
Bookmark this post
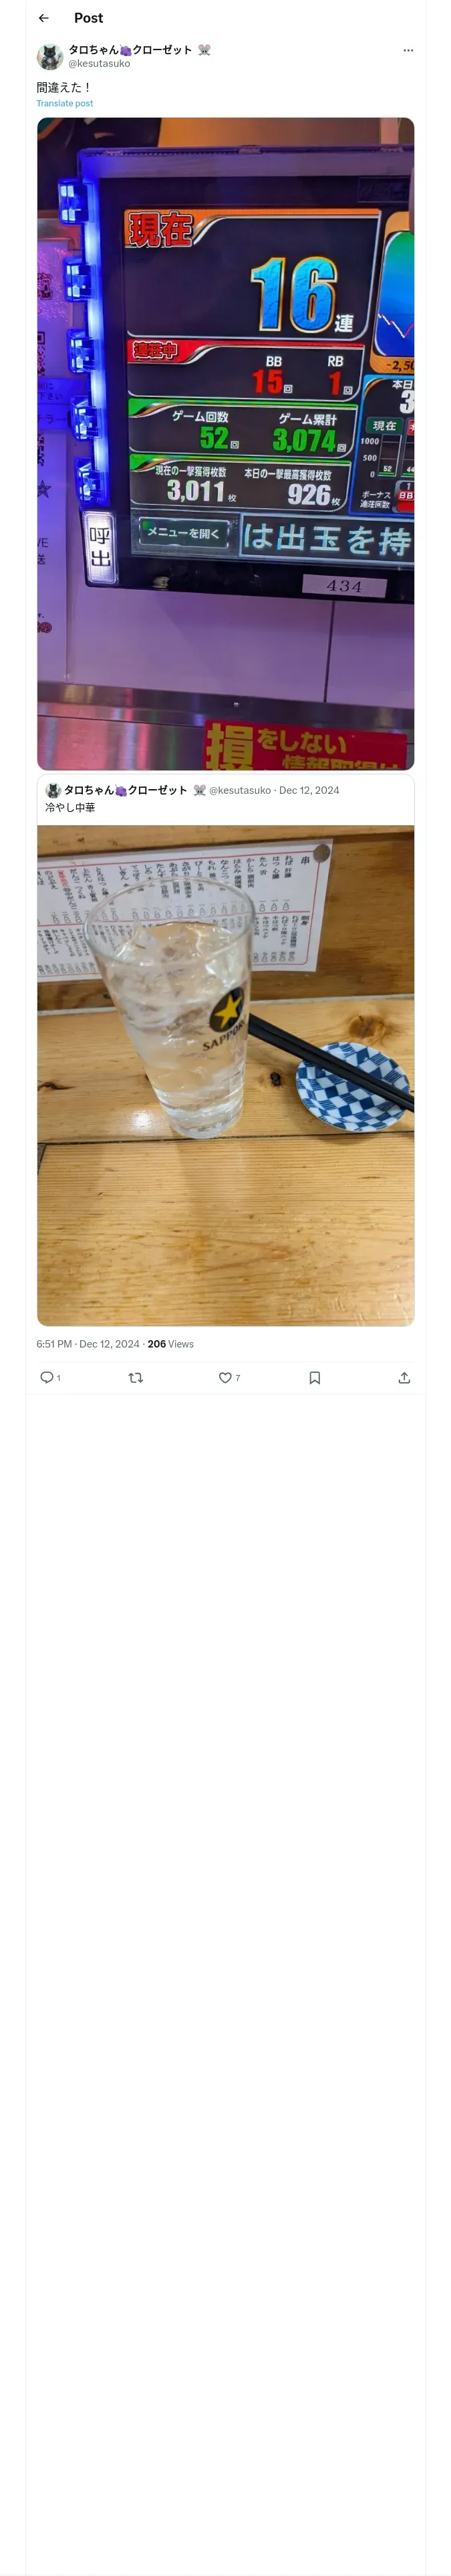314,1377
